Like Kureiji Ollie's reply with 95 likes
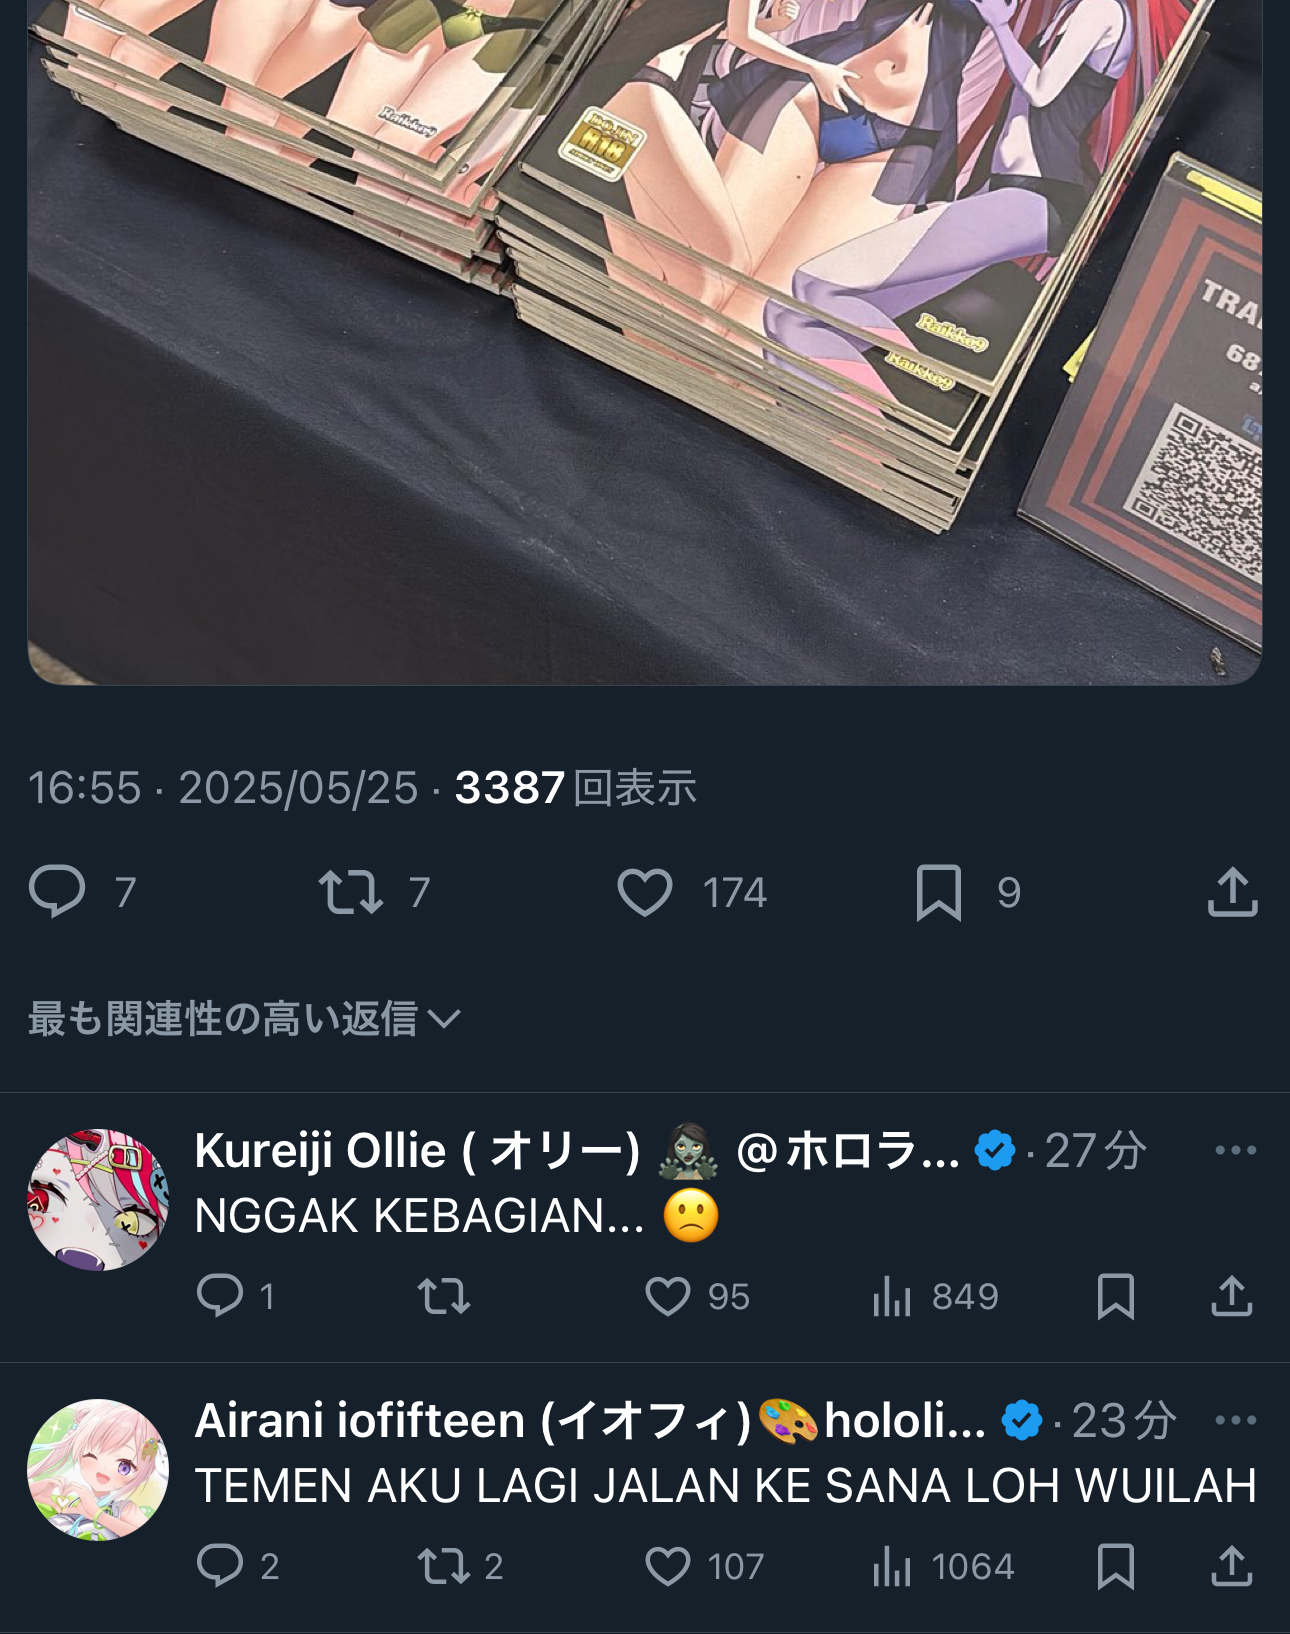 (668, 1296)
